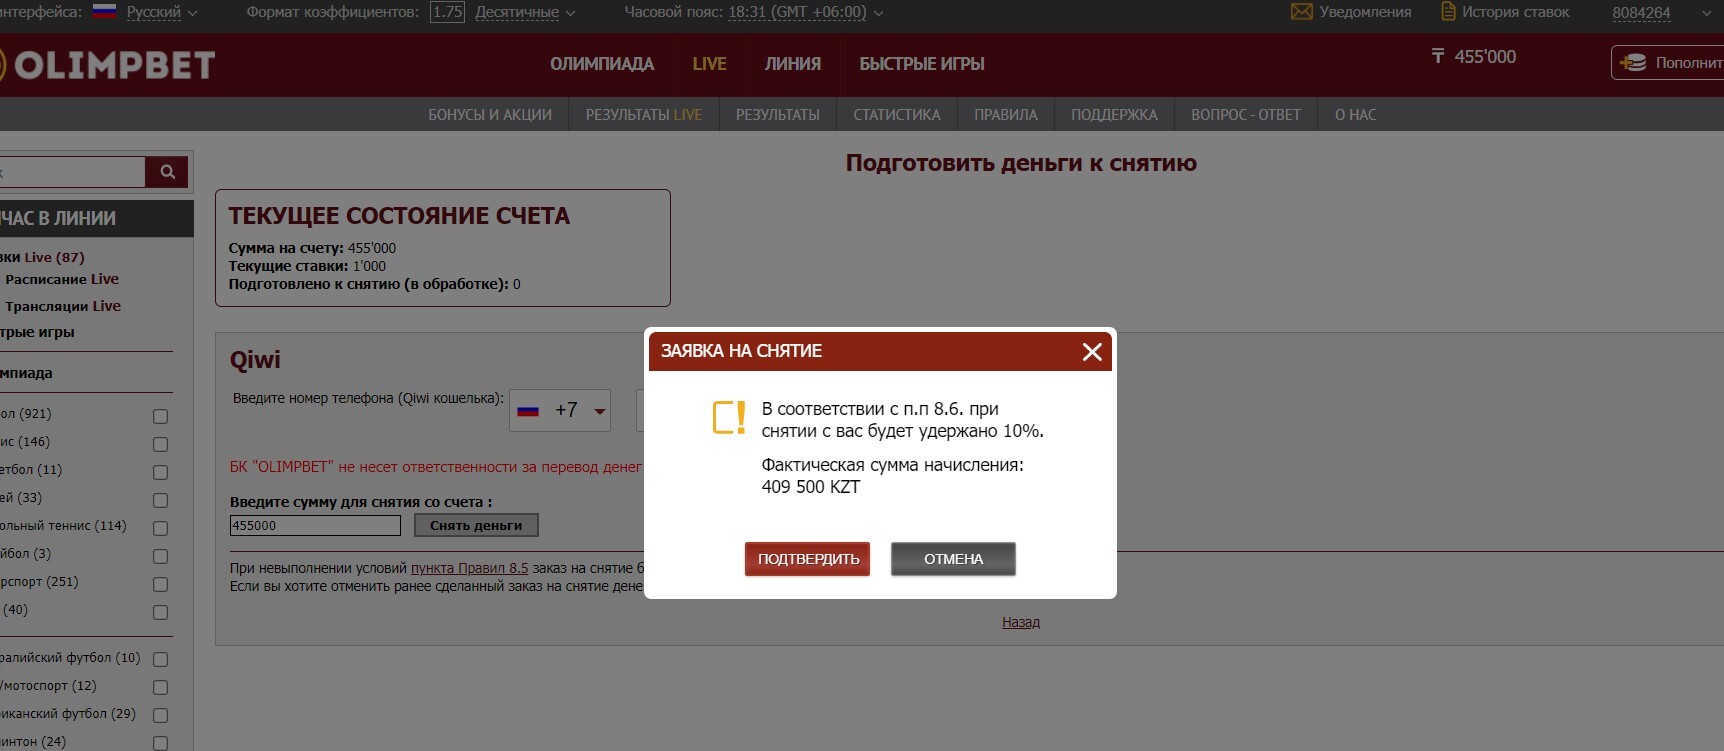
Task: Click the warning exclamation icon in dialog
Action: [729, 418]
